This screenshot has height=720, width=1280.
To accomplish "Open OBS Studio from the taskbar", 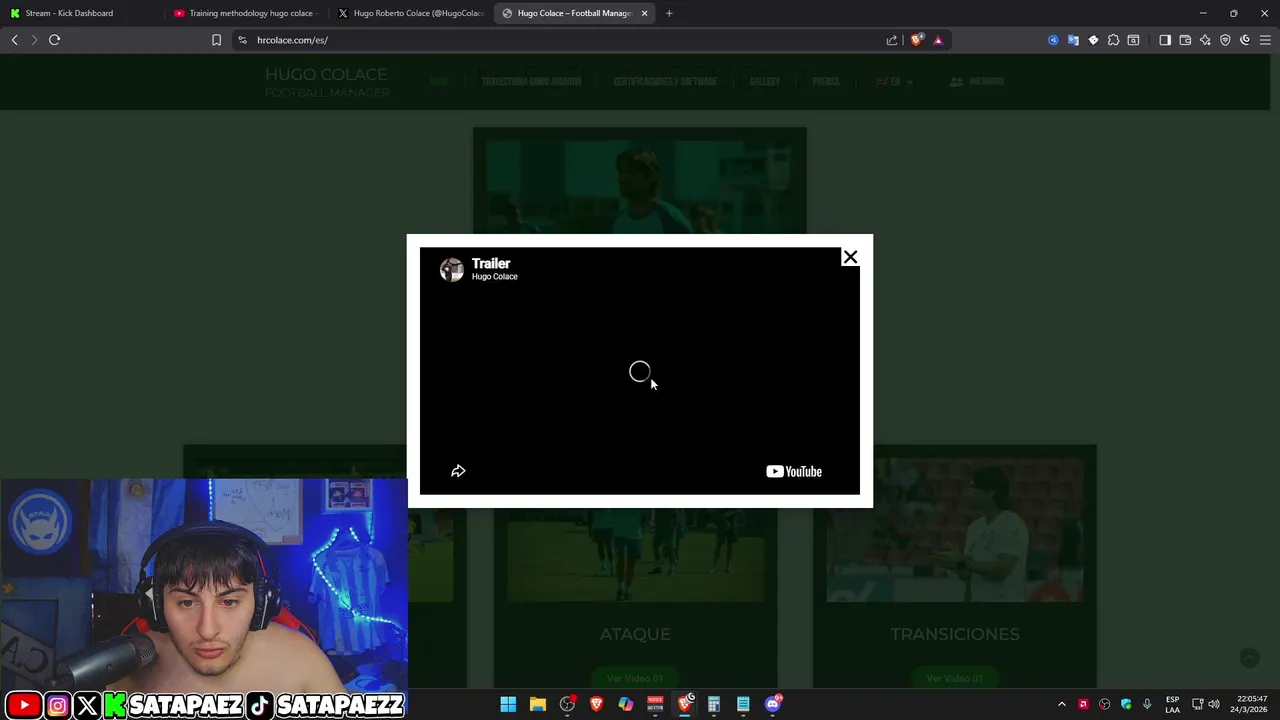I will [567, 704].
